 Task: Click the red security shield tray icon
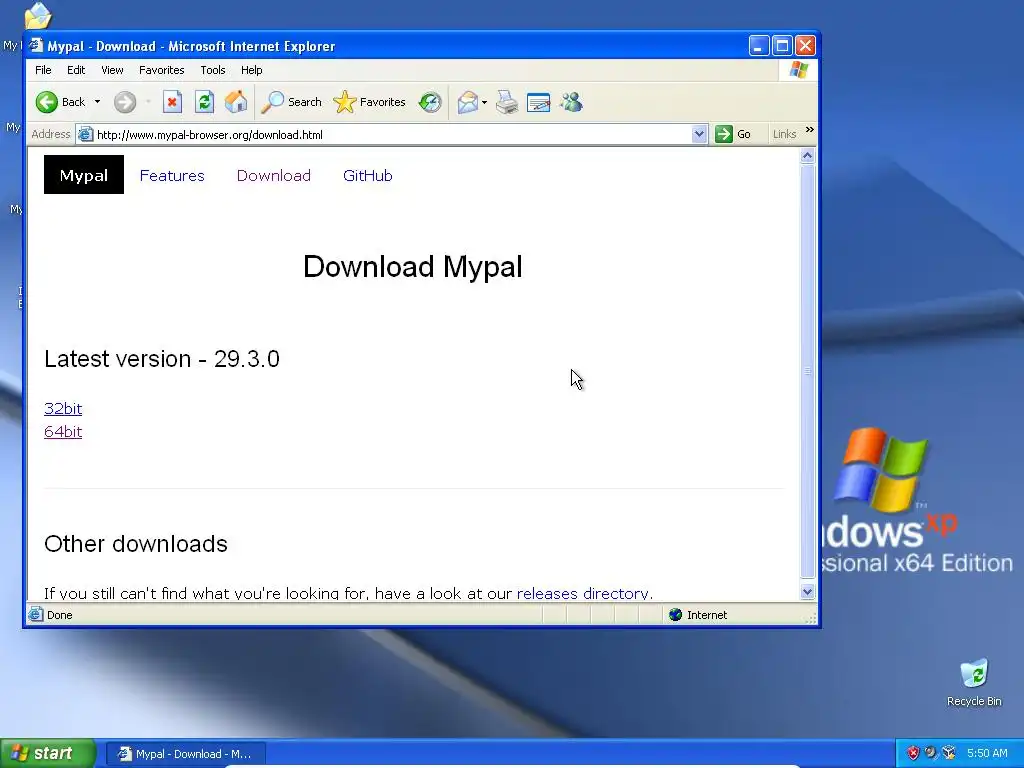[913, 753]
